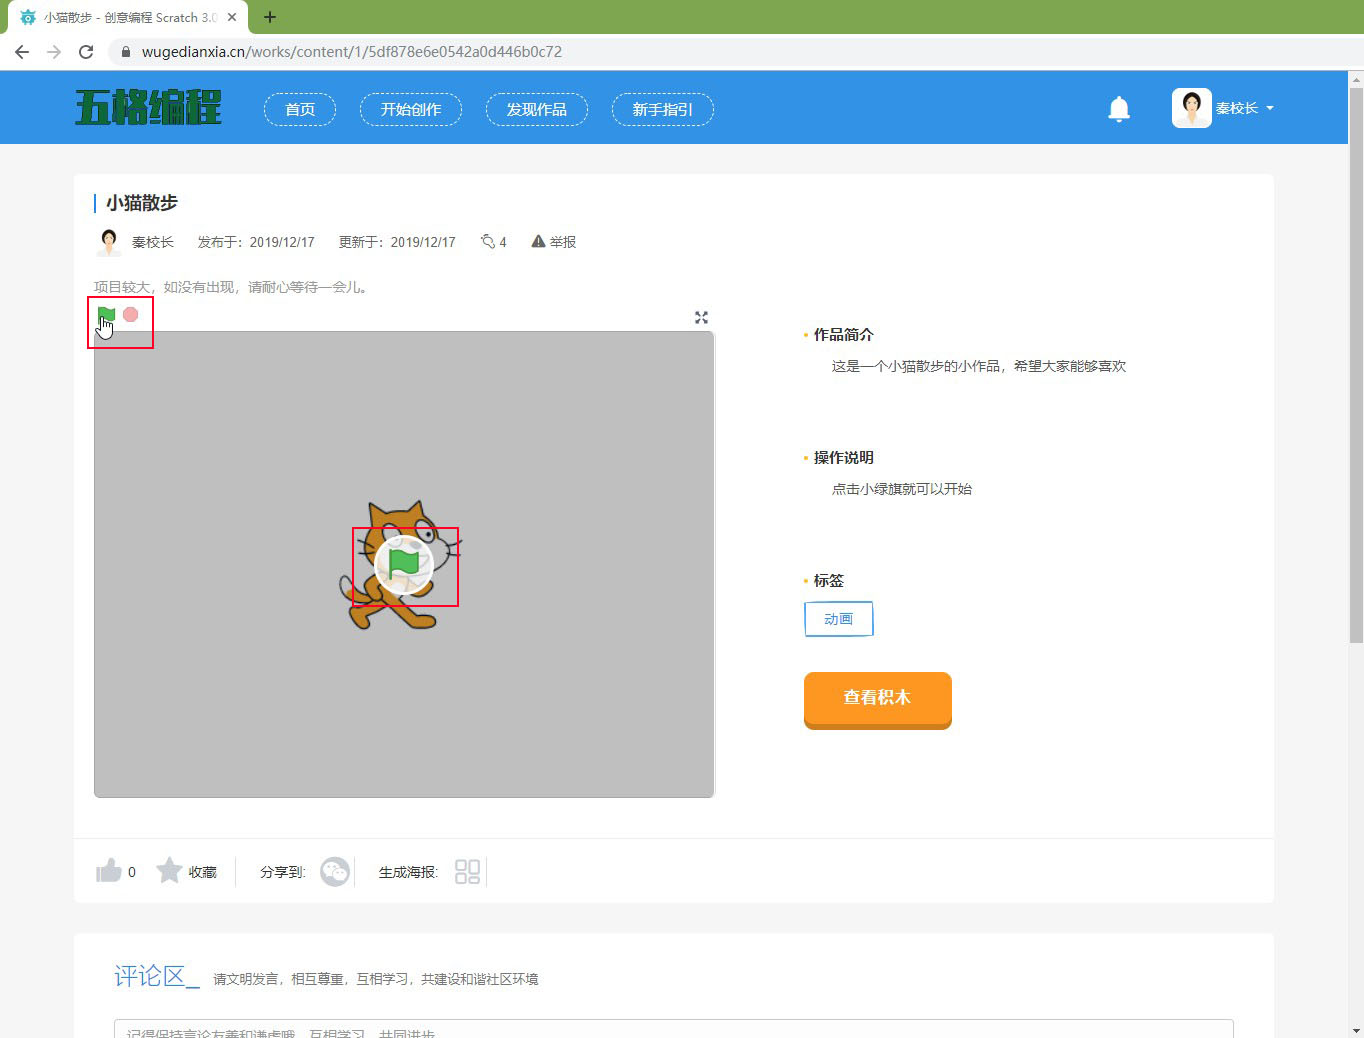Screen dimensions: 1364x1038
Task: Click the publish date 发布于 2019/12/17
Action: [256, 242]
